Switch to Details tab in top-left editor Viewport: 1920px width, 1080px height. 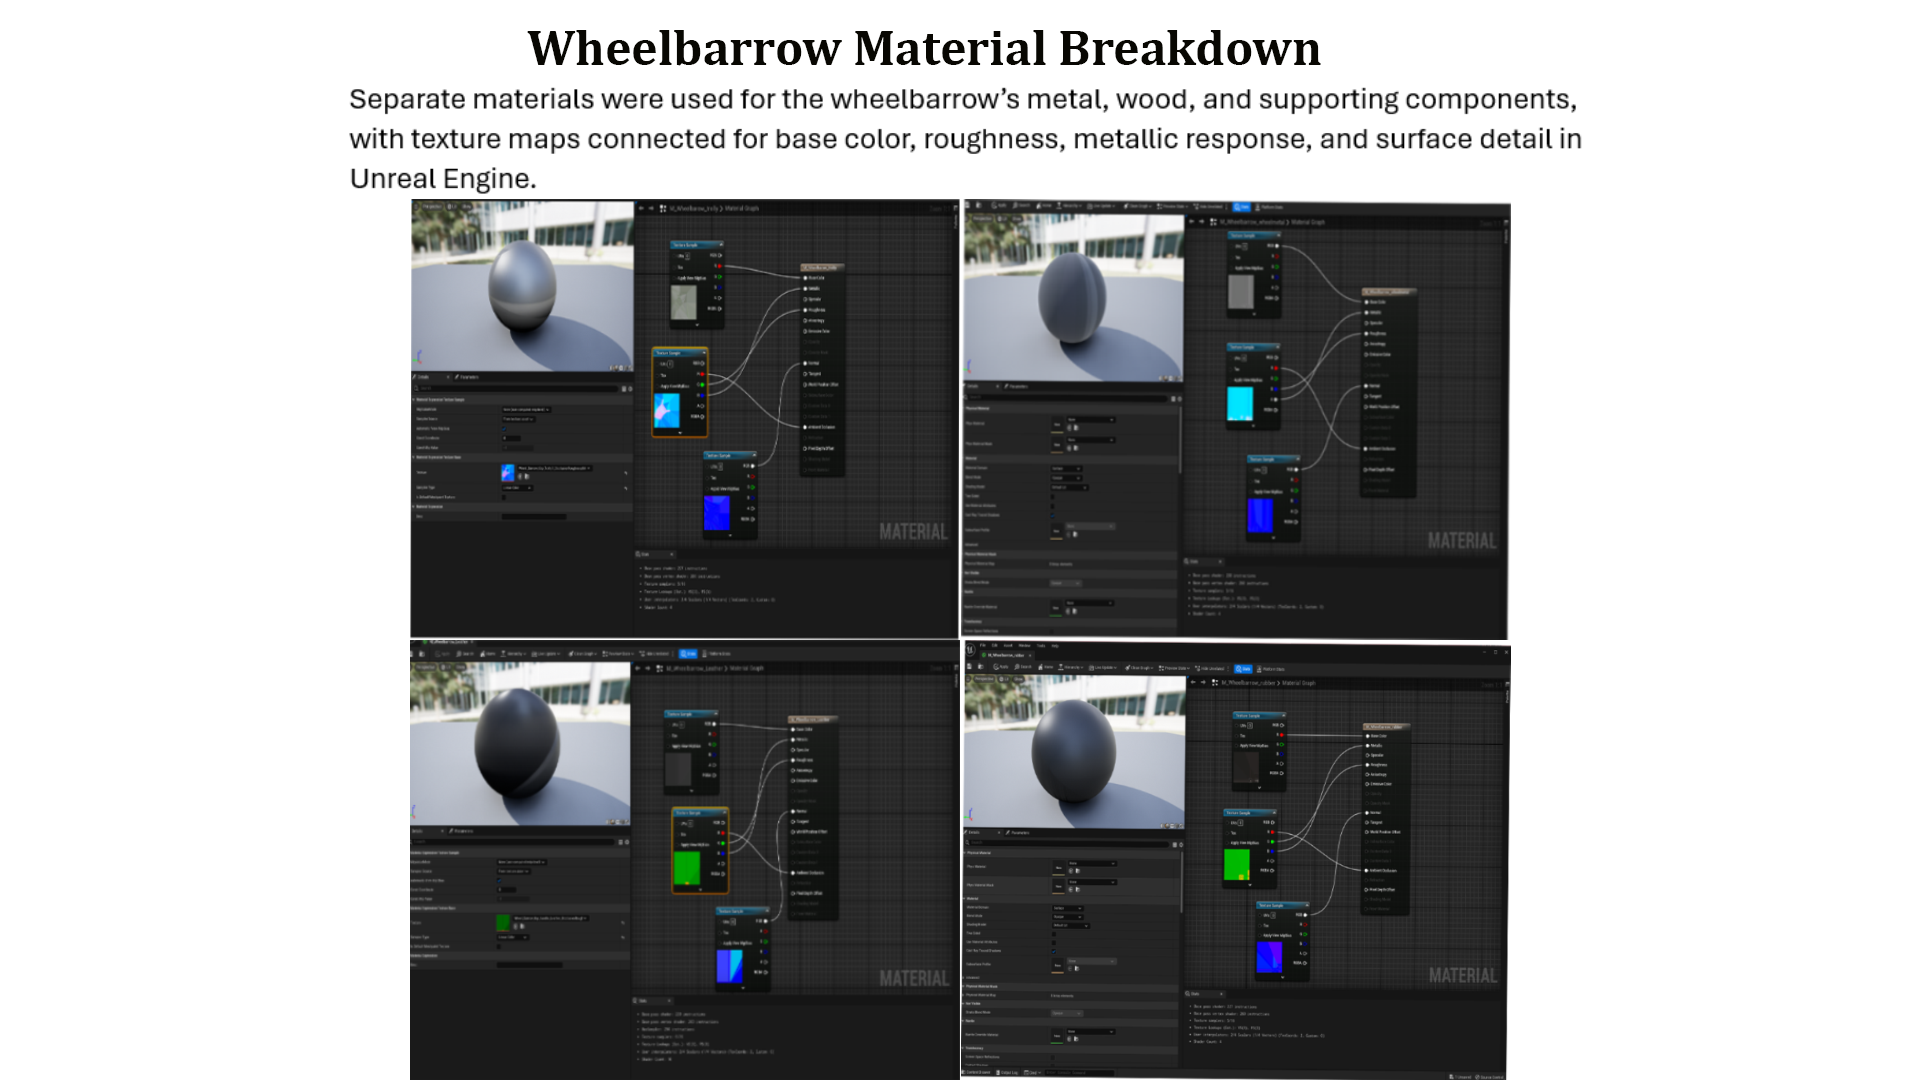(422, 377)
